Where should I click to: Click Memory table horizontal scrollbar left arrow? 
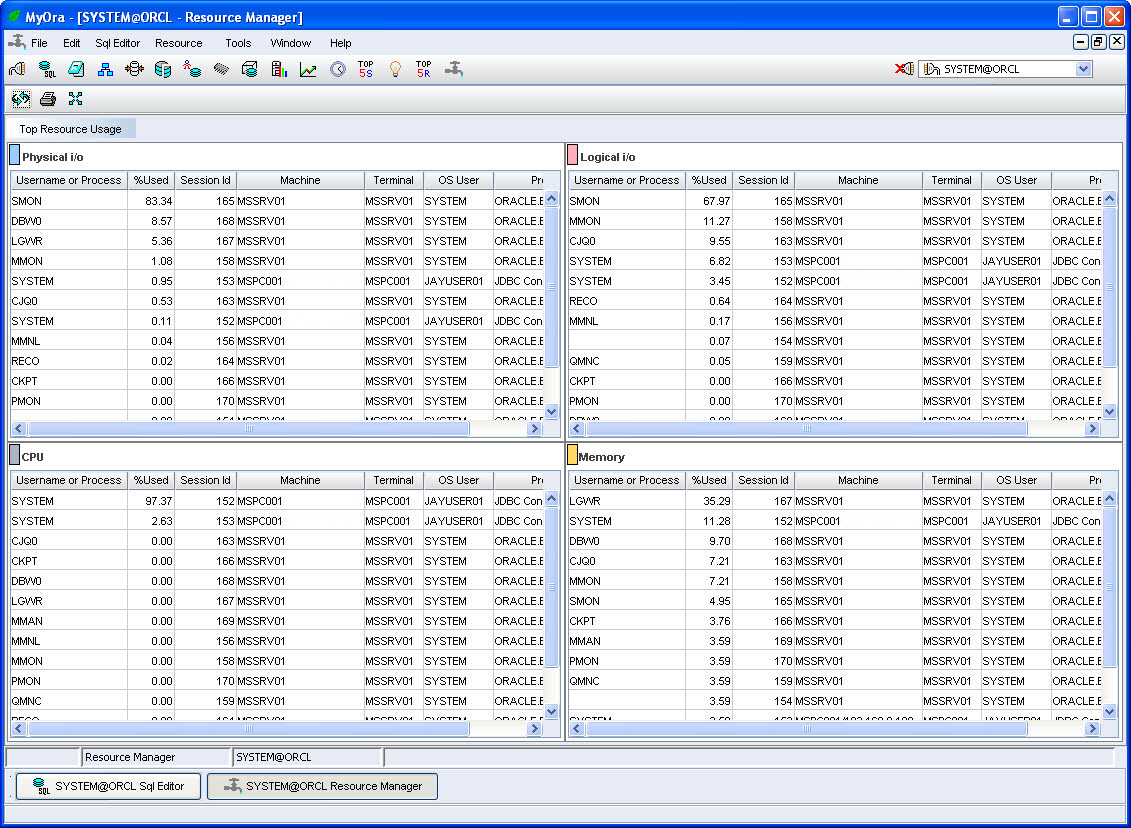577,728
